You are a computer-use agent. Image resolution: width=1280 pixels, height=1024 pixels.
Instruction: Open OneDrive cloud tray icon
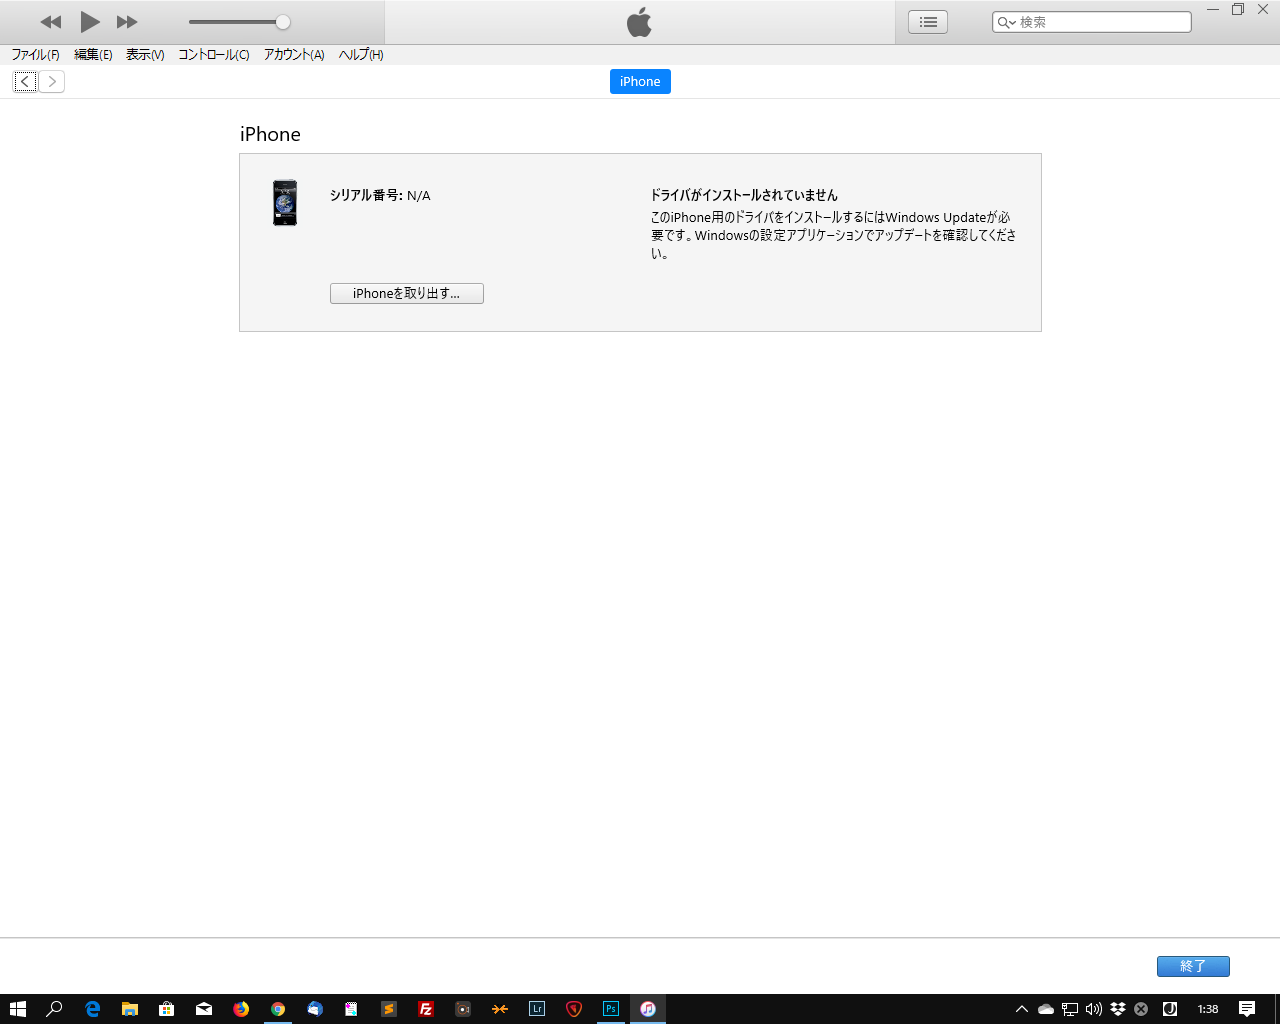pyautogui.click(x=1046, y=1009)
